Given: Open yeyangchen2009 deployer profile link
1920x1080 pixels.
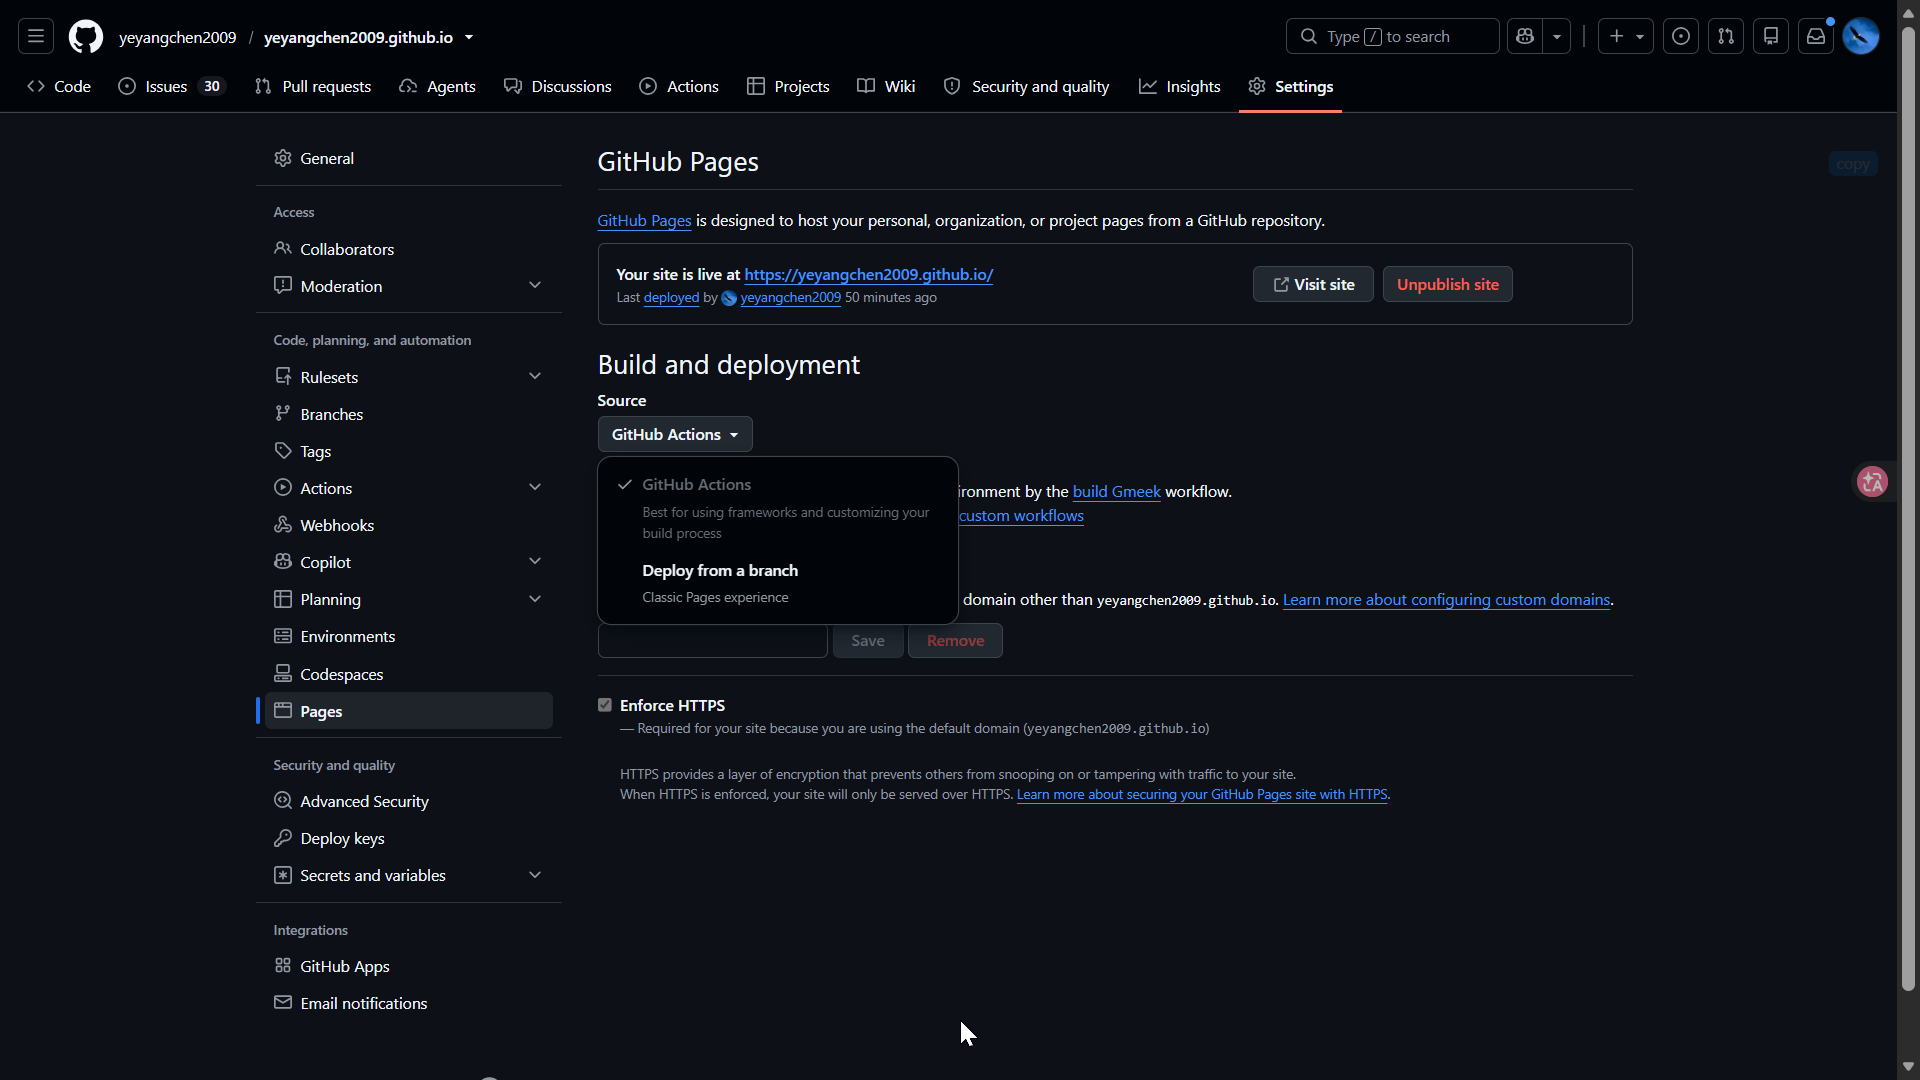Looking at the screenshot, I should [790, 298].
